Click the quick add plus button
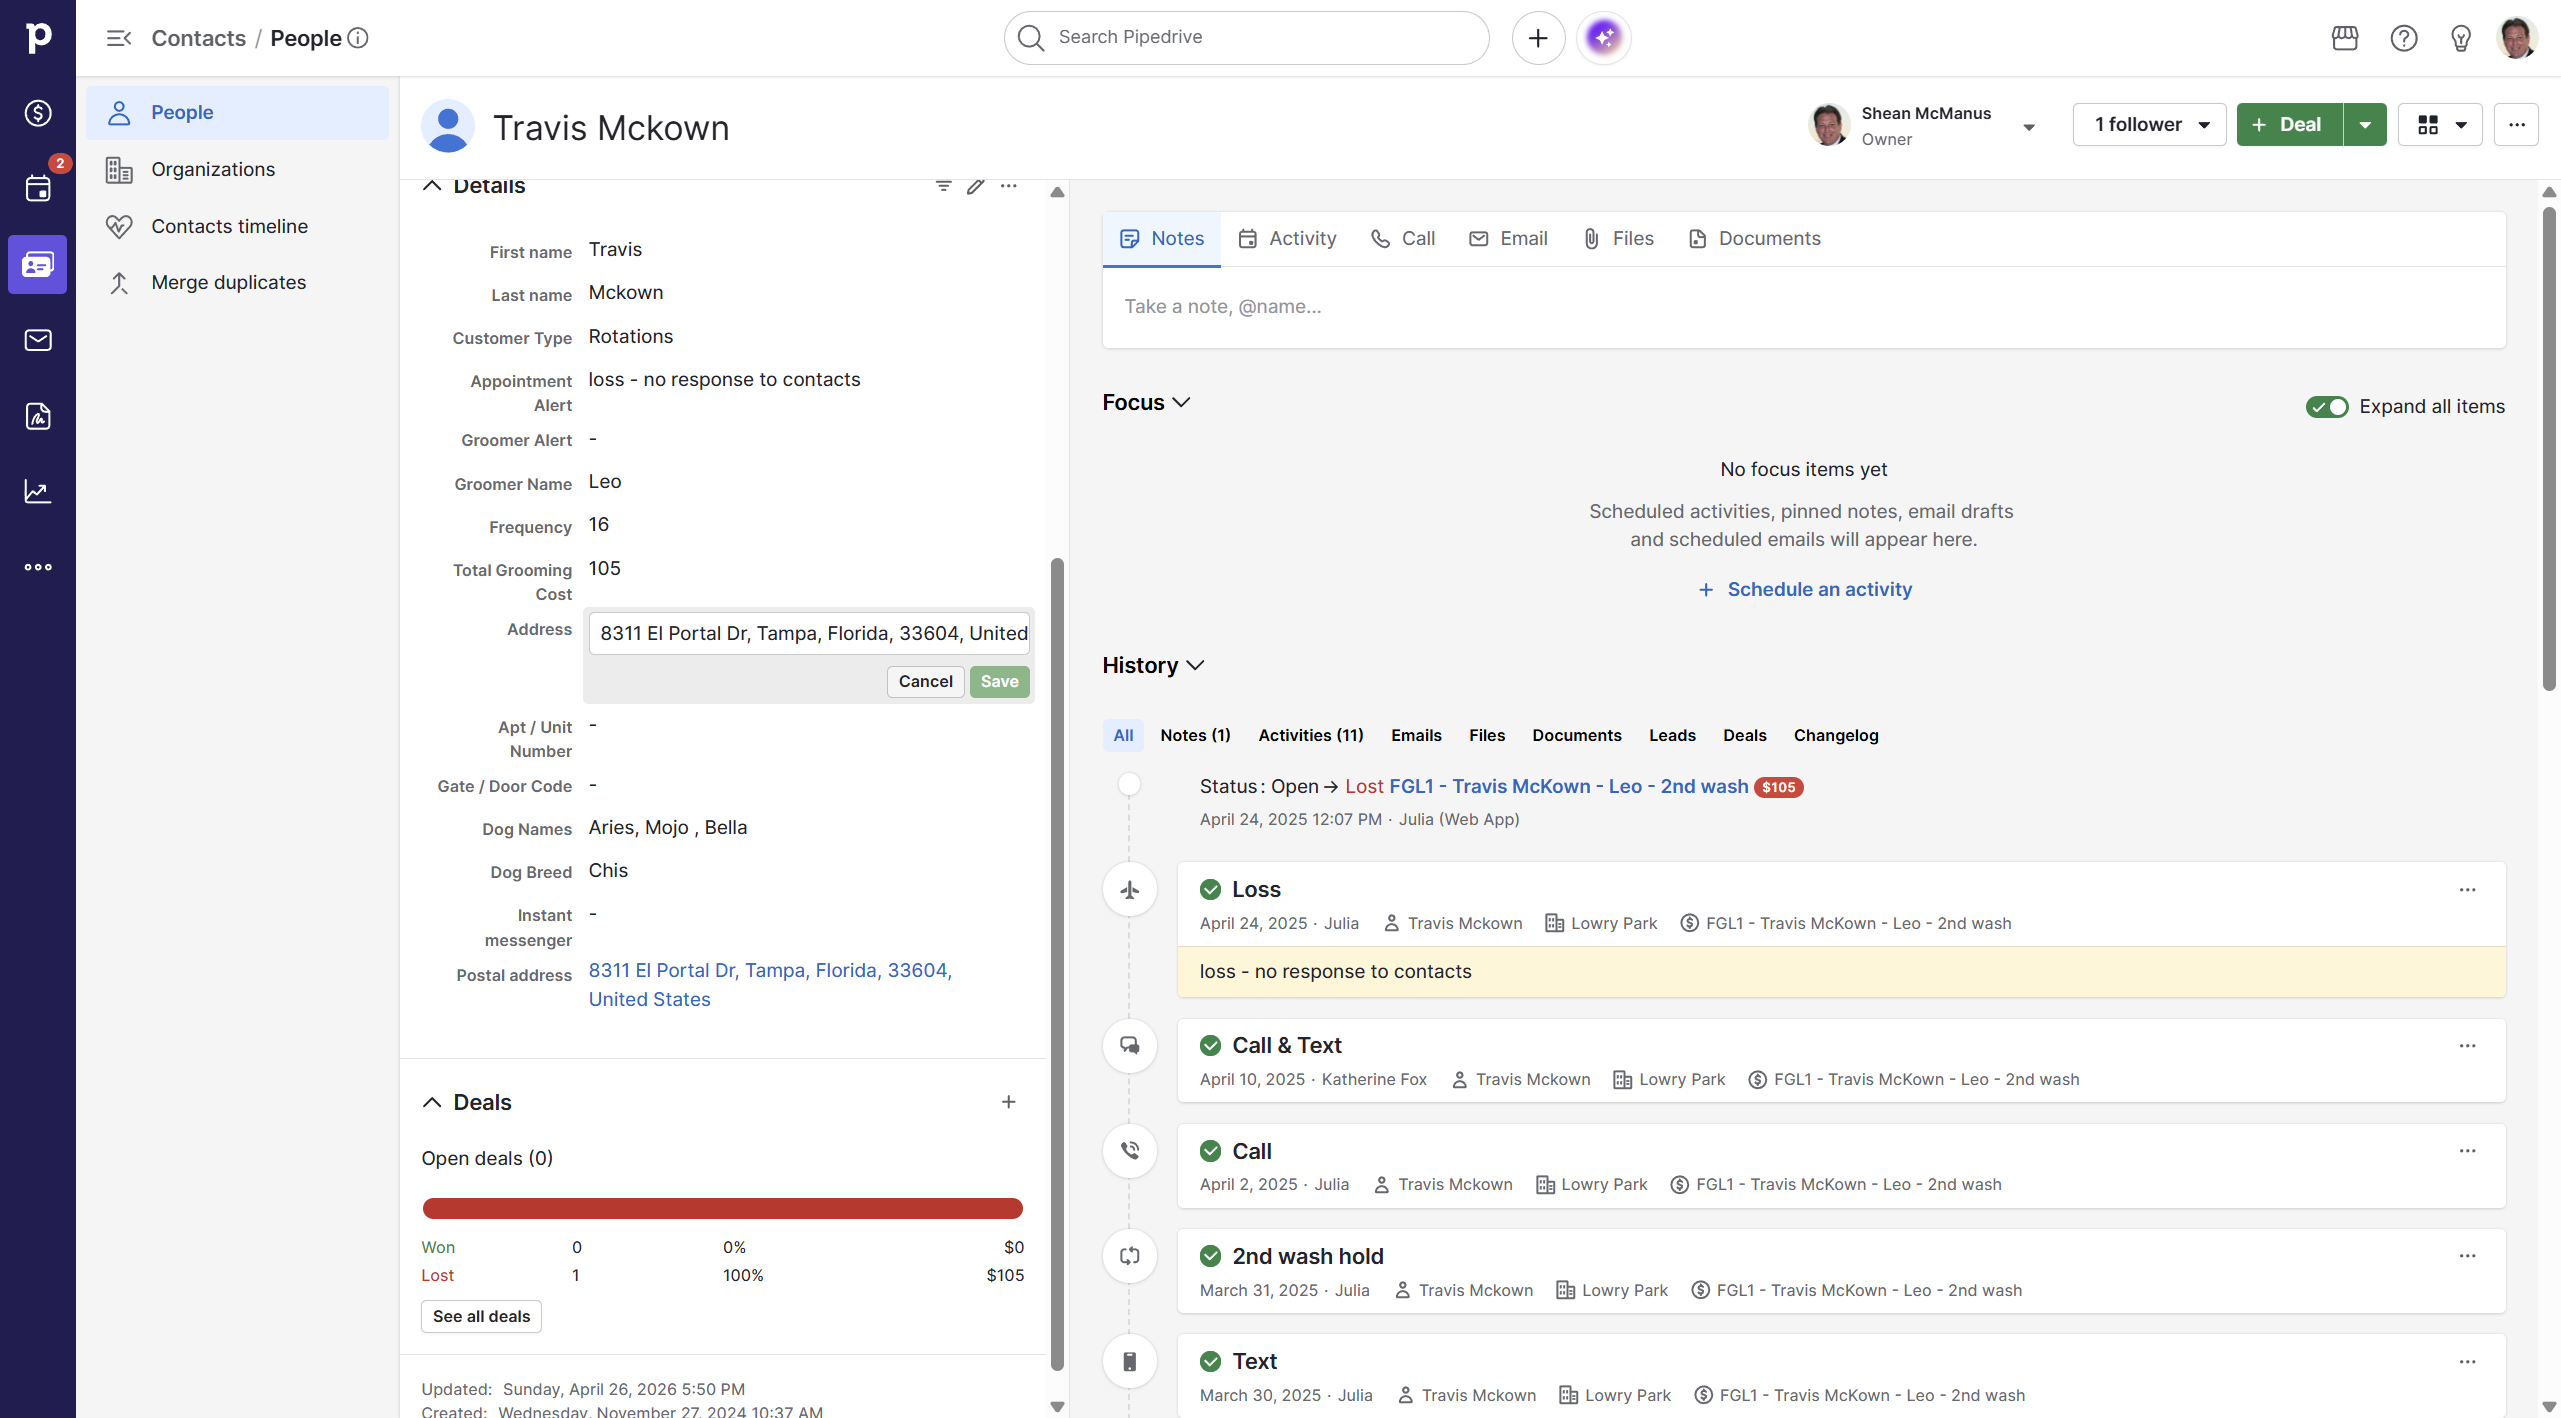2561x1418 pixels. click(1538, 38)
